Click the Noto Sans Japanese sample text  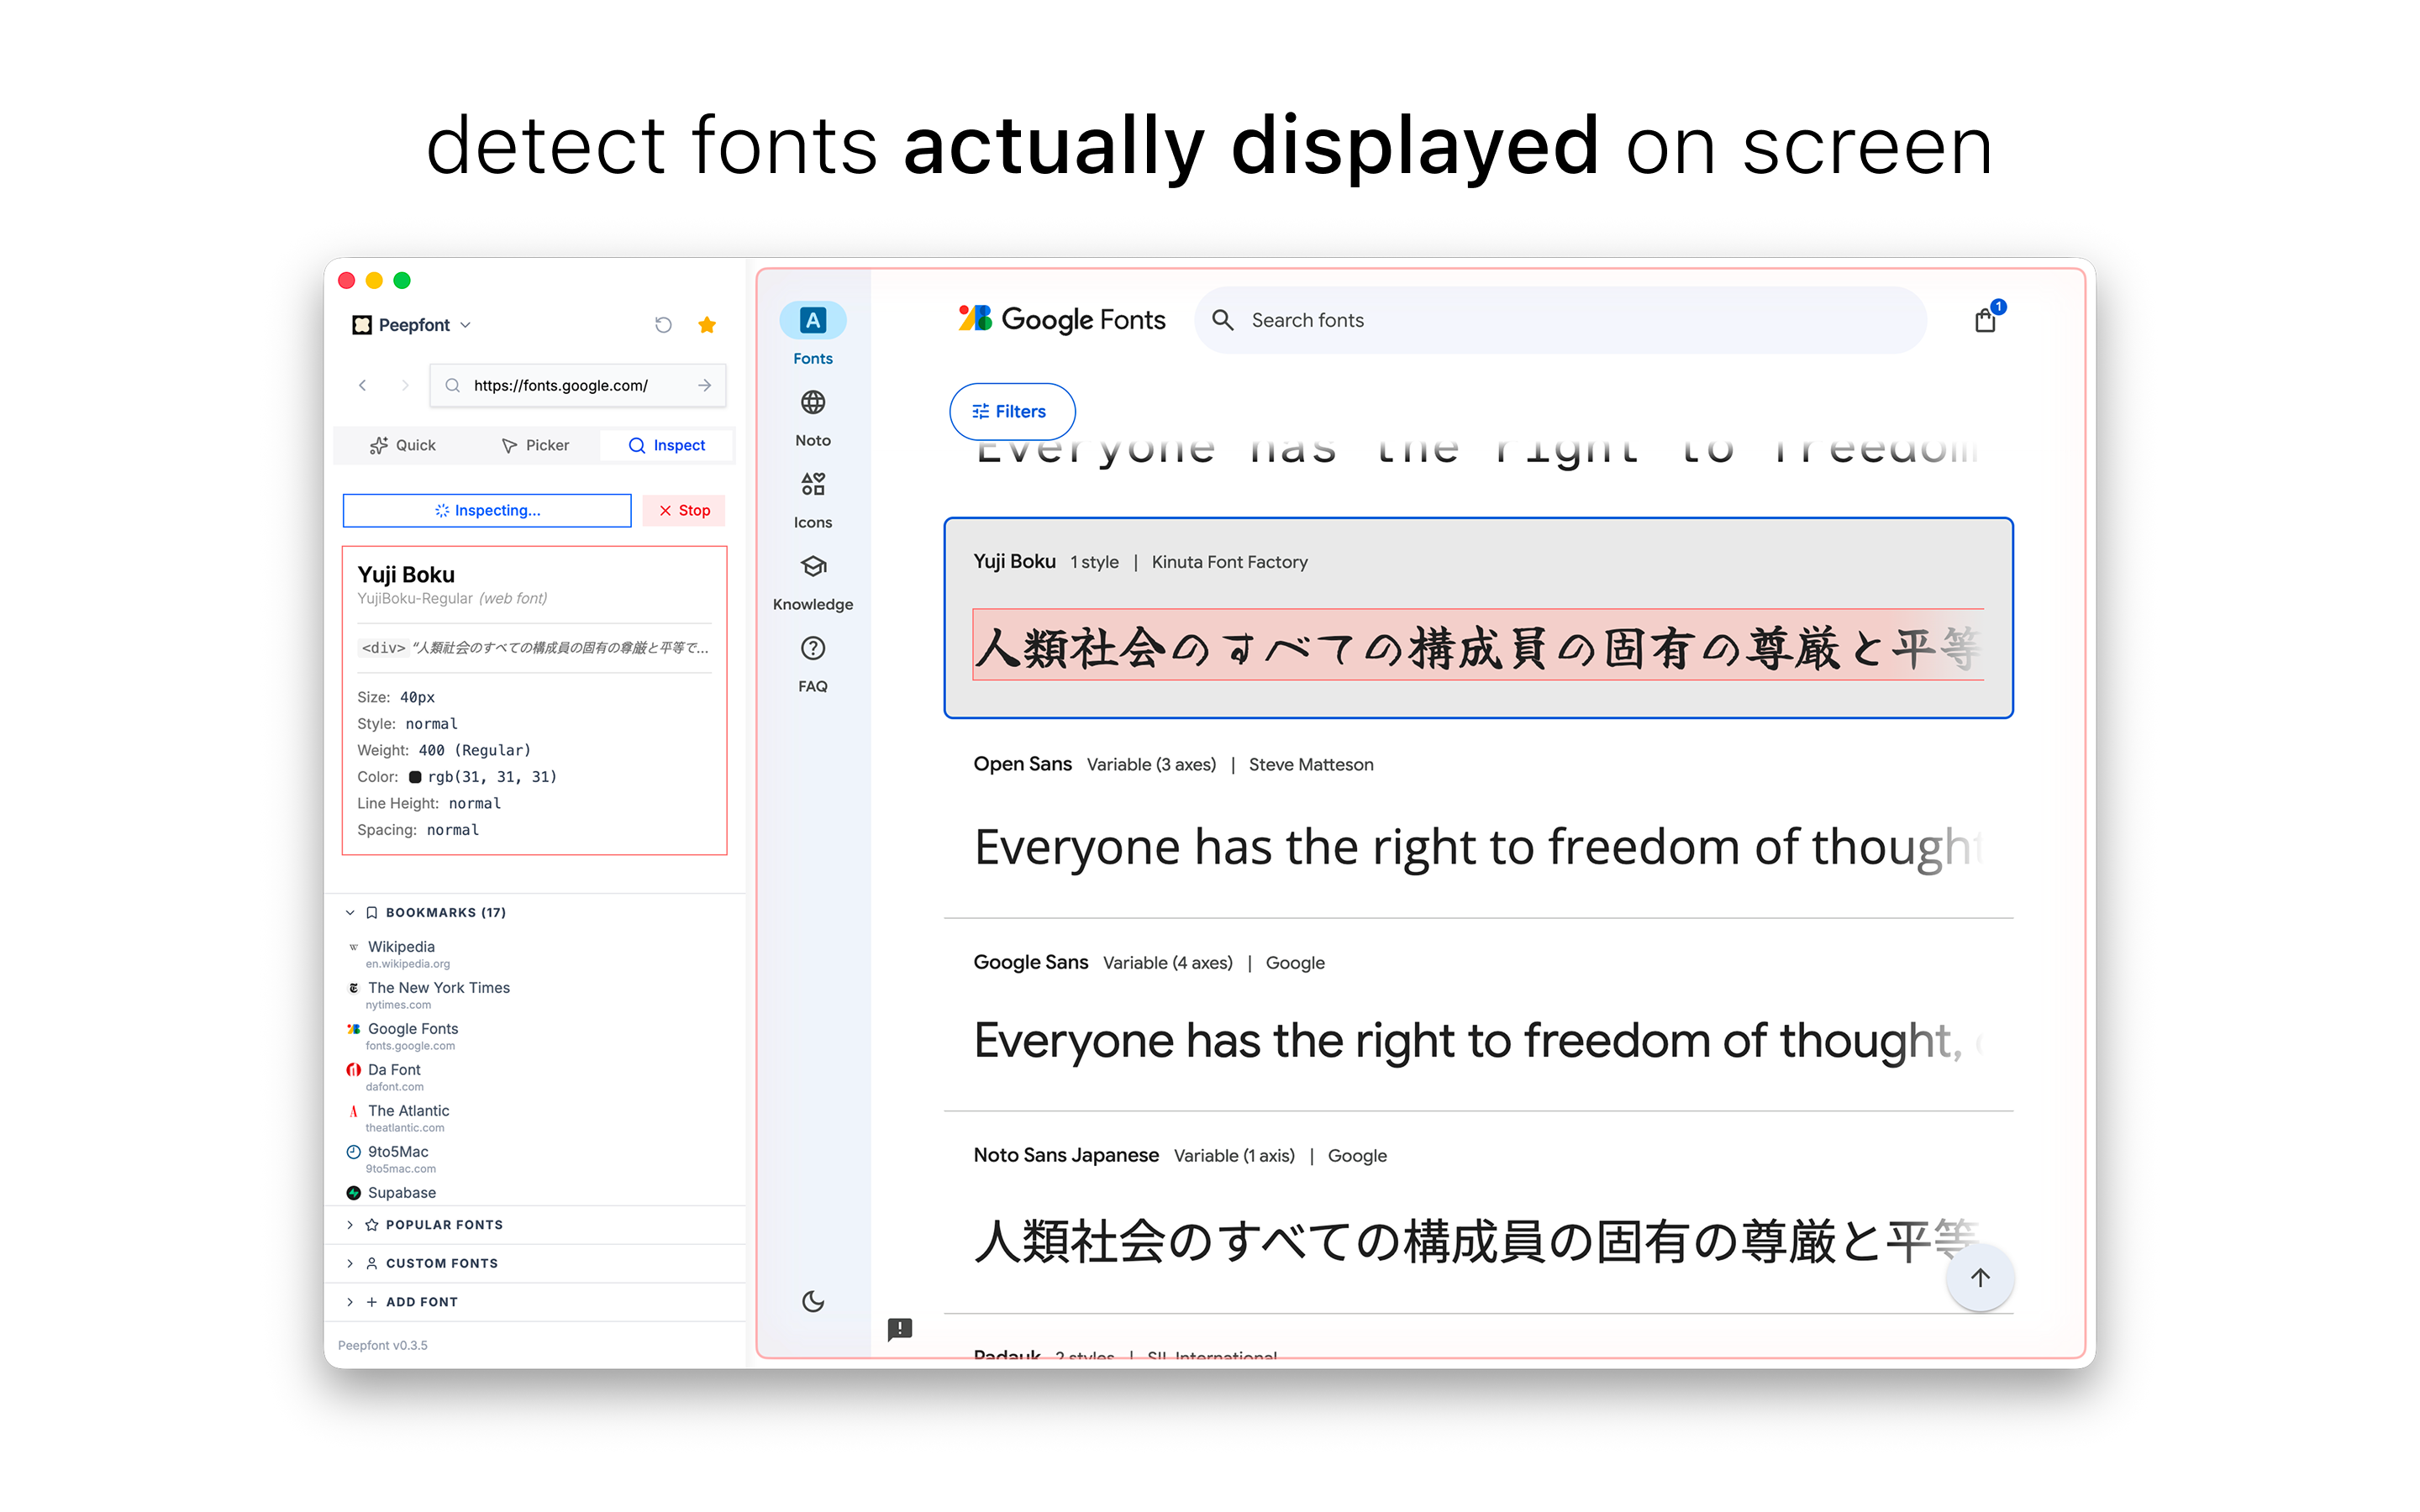[1477, 1242]
